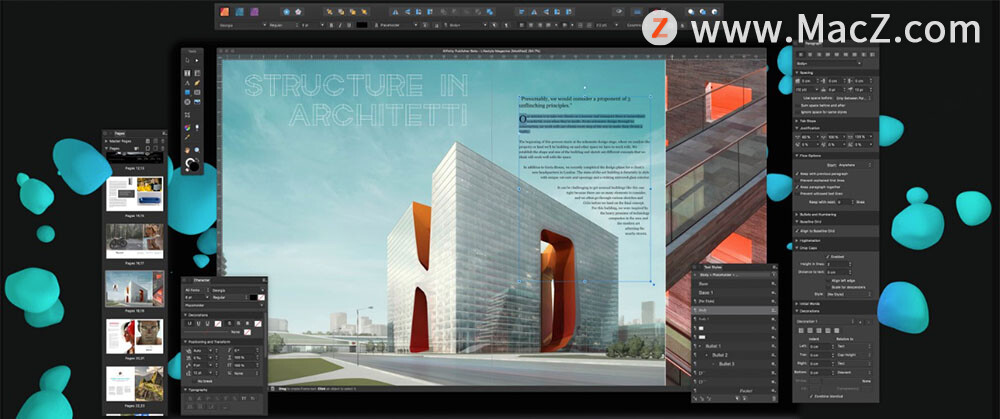Toggle Align to Baseline Grid checkbox
The height and width of the screenshot is (419, 1000).
coord(797,231)
